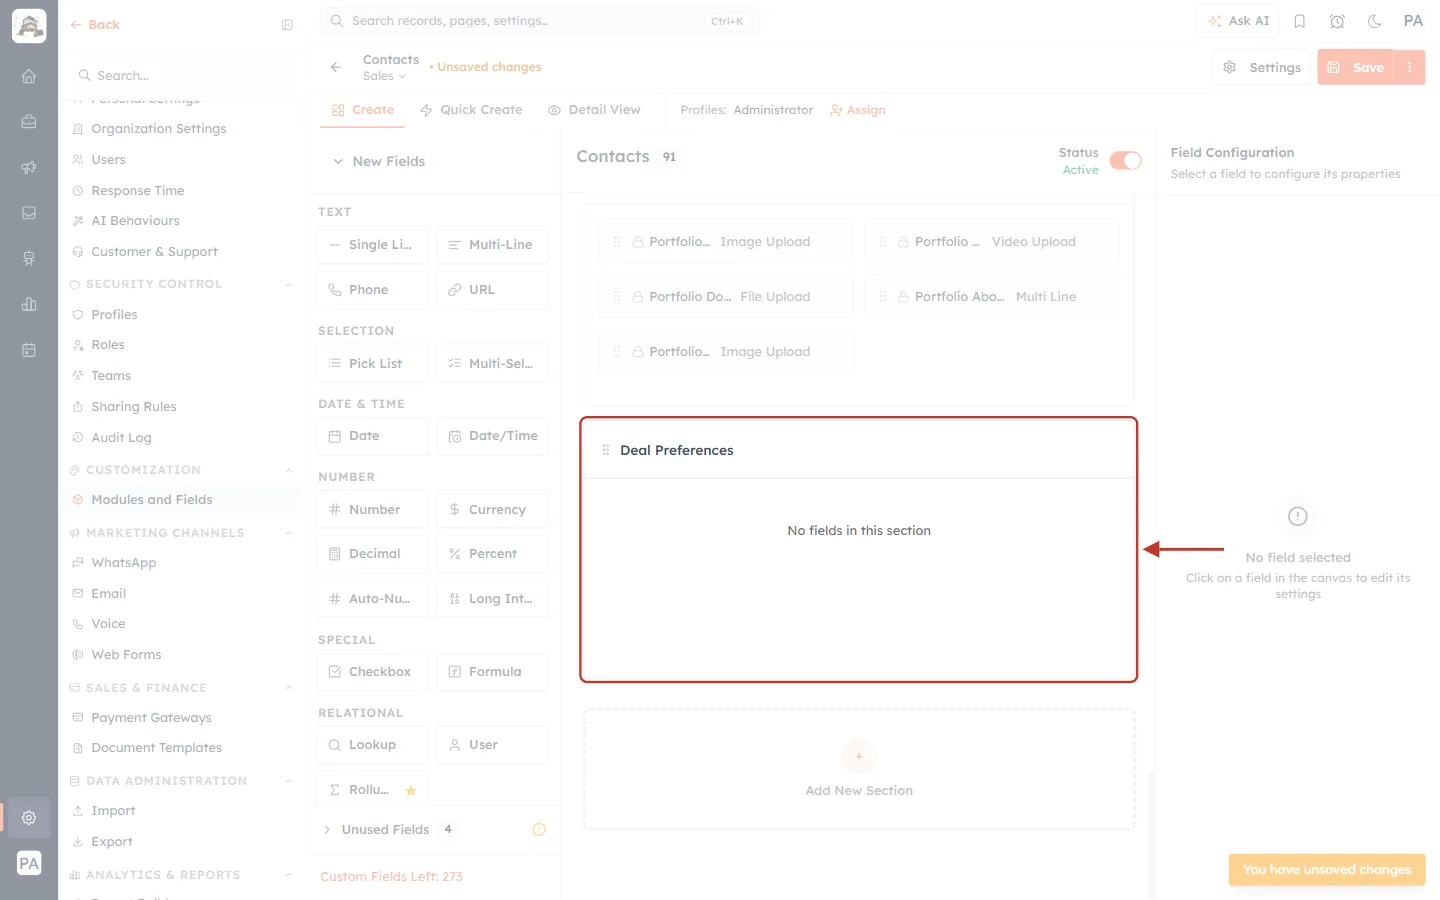Add a Checkbox field from palette

point(373,672)
